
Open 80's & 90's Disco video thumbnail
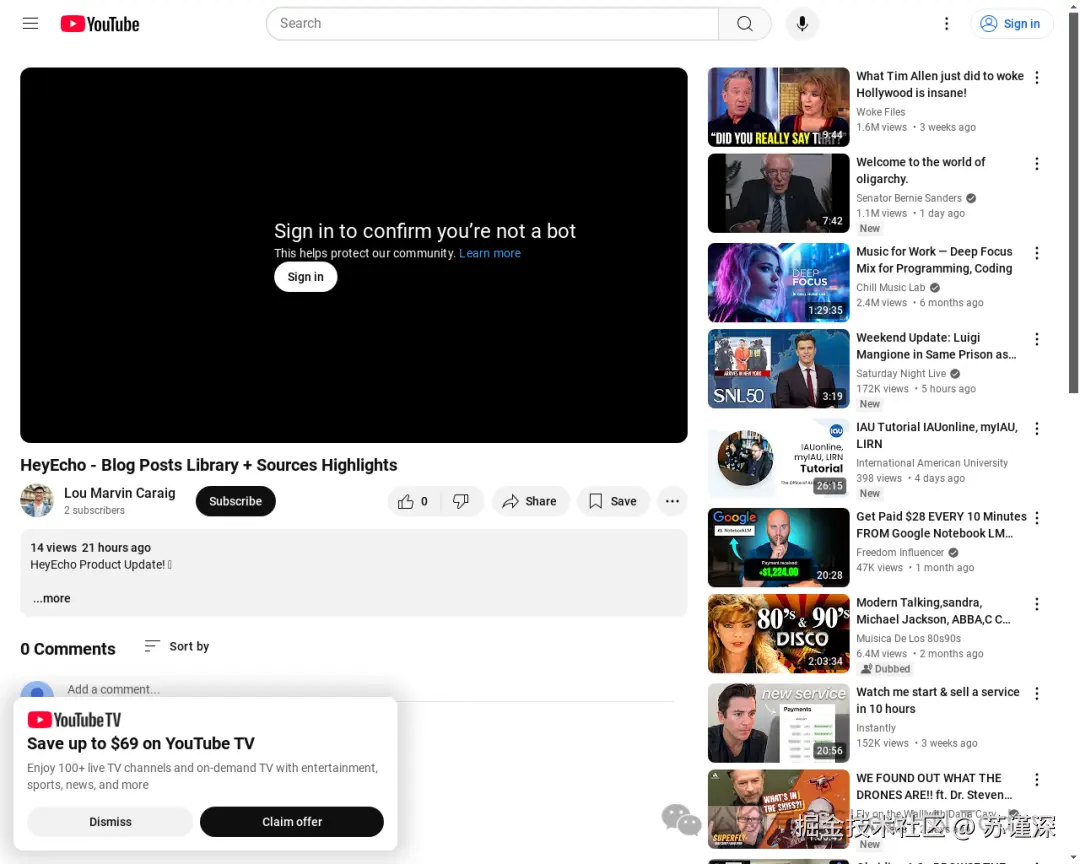(x=778, y=634)
